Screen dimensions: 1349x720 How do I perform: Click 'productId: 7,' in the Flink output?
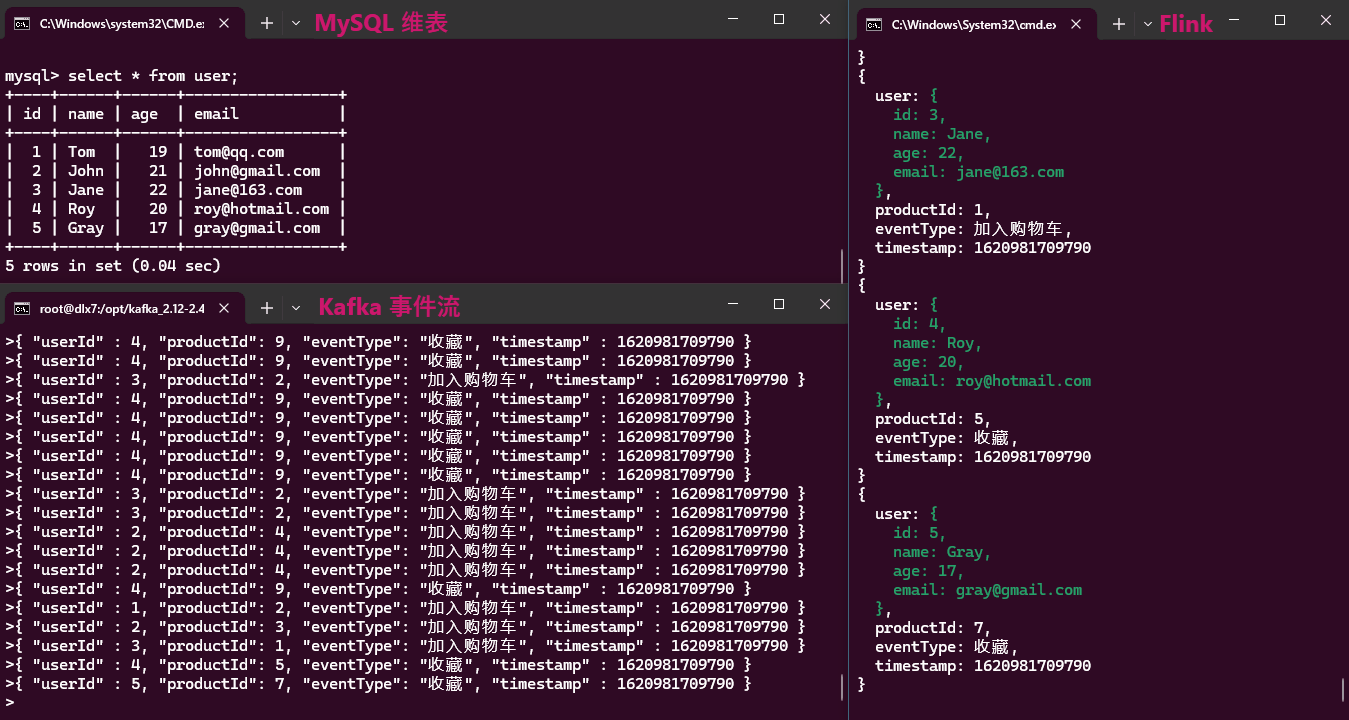pyautogui.click(x=934, y=628)
